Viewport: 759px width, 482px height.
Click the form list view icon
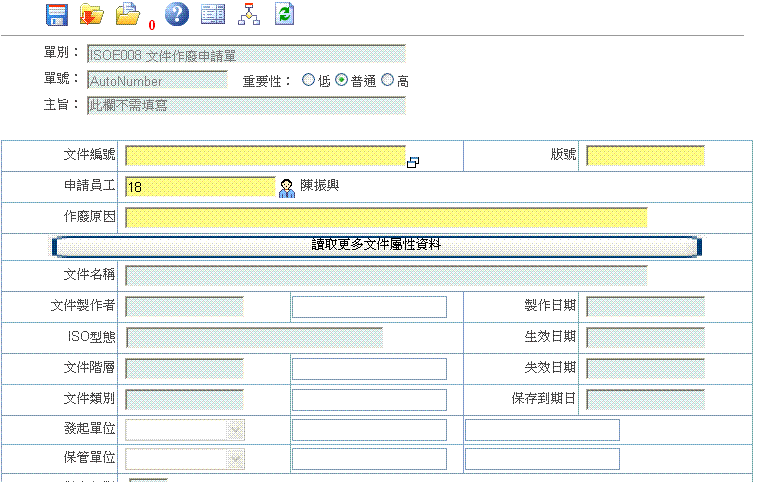point(212,14)
